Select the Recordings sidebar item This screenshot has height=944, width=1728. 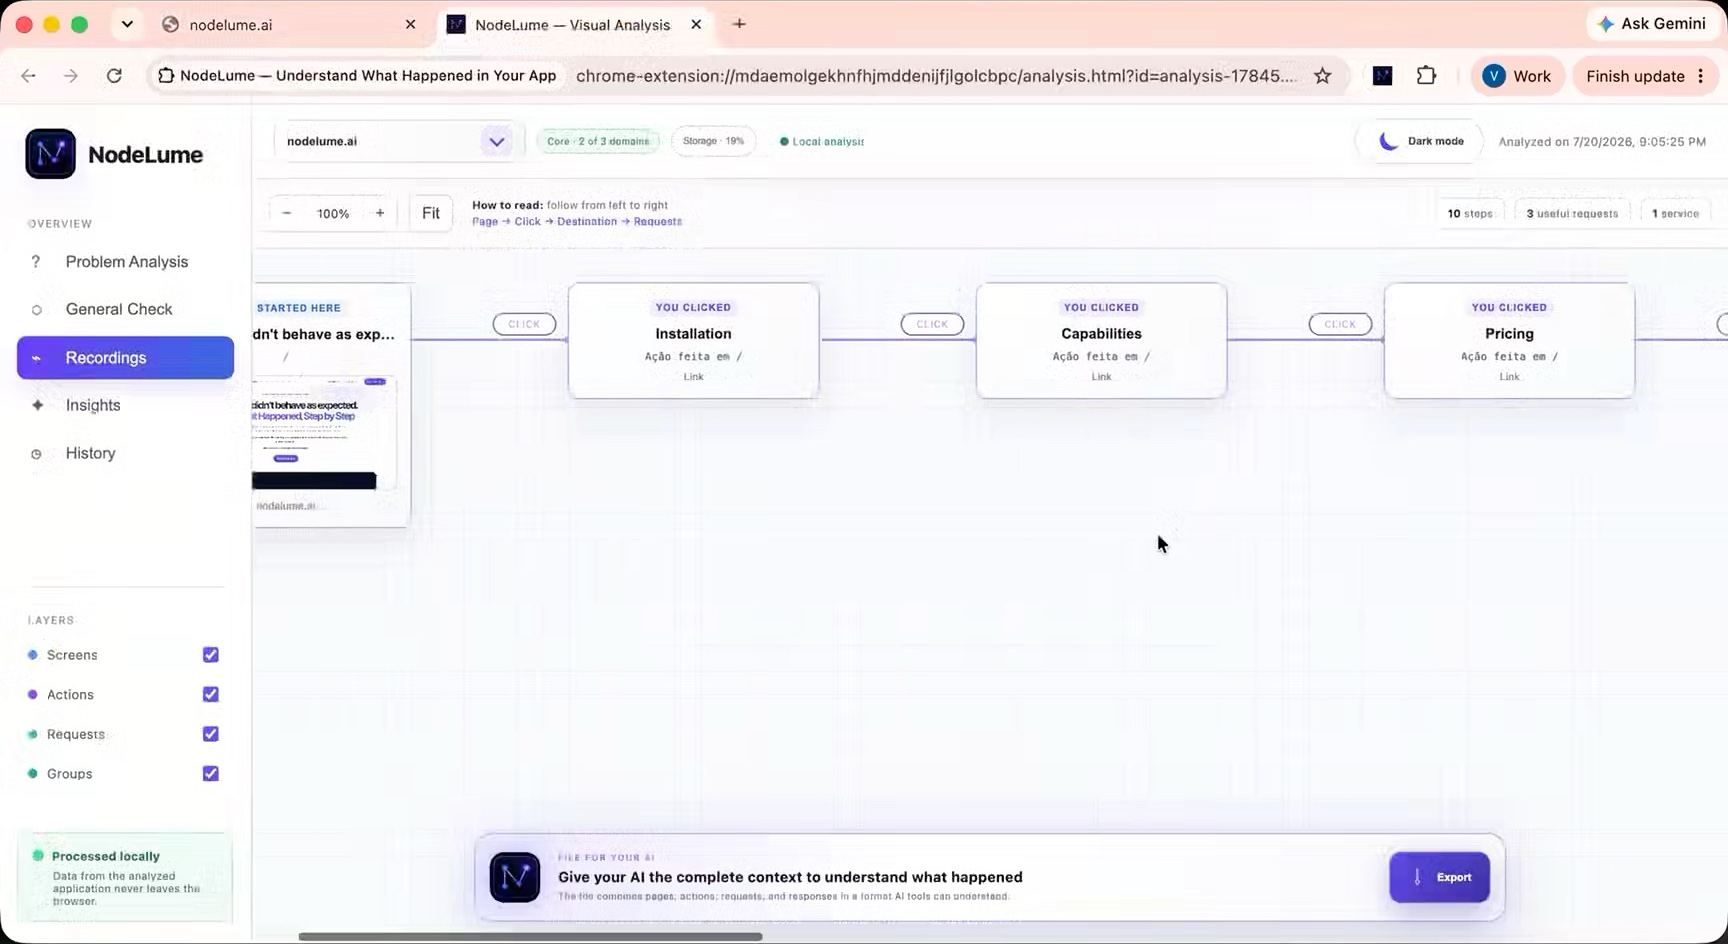click(125, 358)
